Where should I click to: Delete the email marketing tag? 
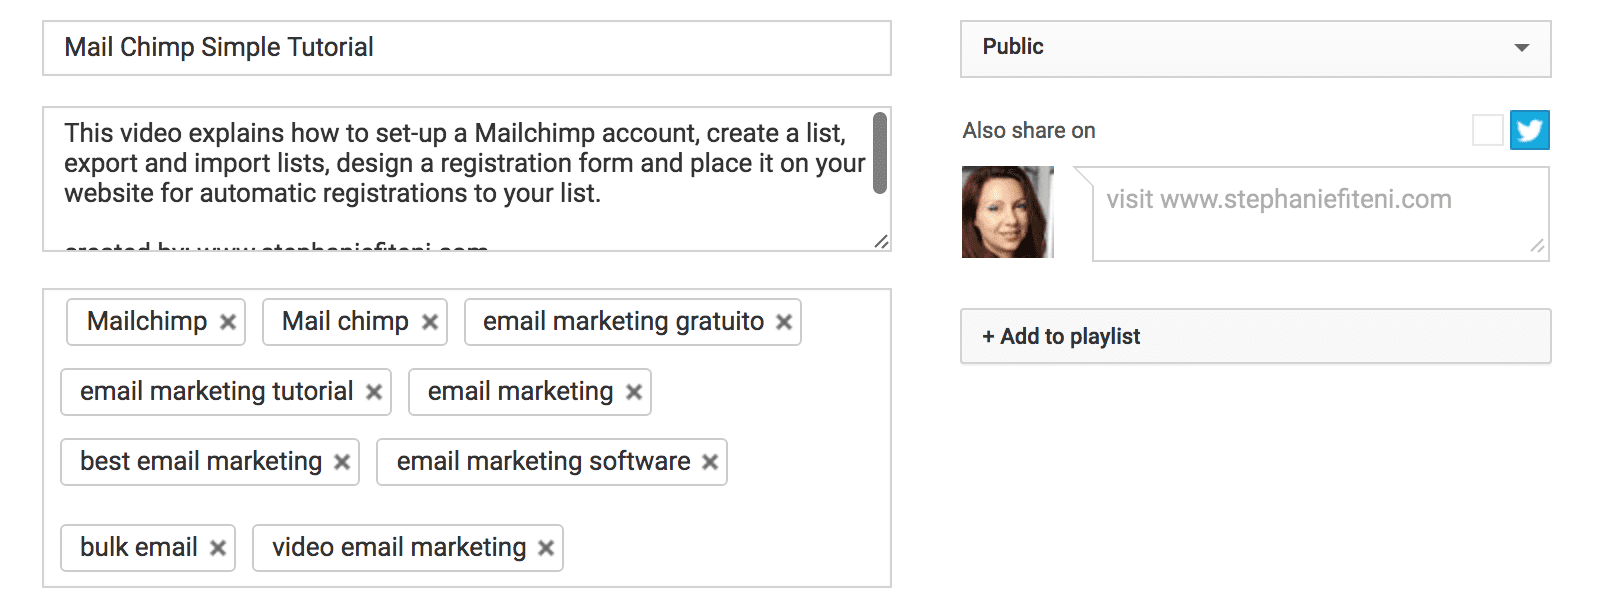pyautogui.click(x=634, y=392)
